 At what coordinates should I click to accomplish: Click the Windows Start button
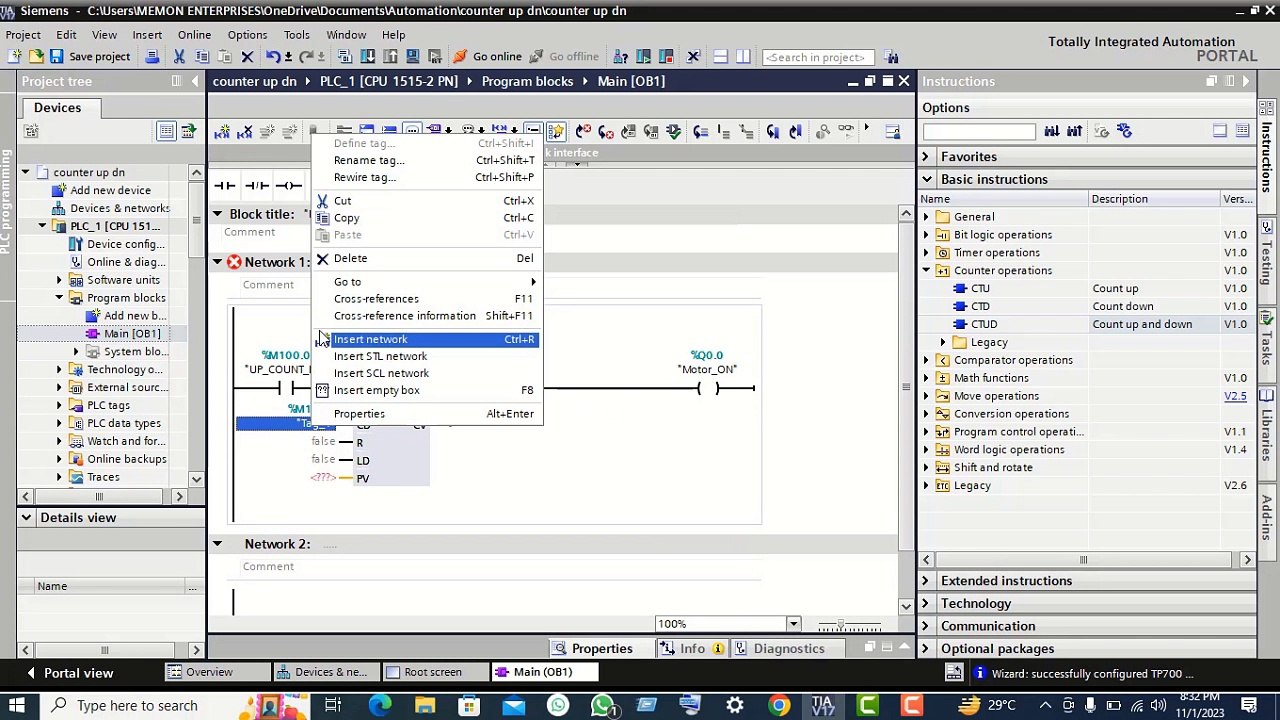coord(16,706)
